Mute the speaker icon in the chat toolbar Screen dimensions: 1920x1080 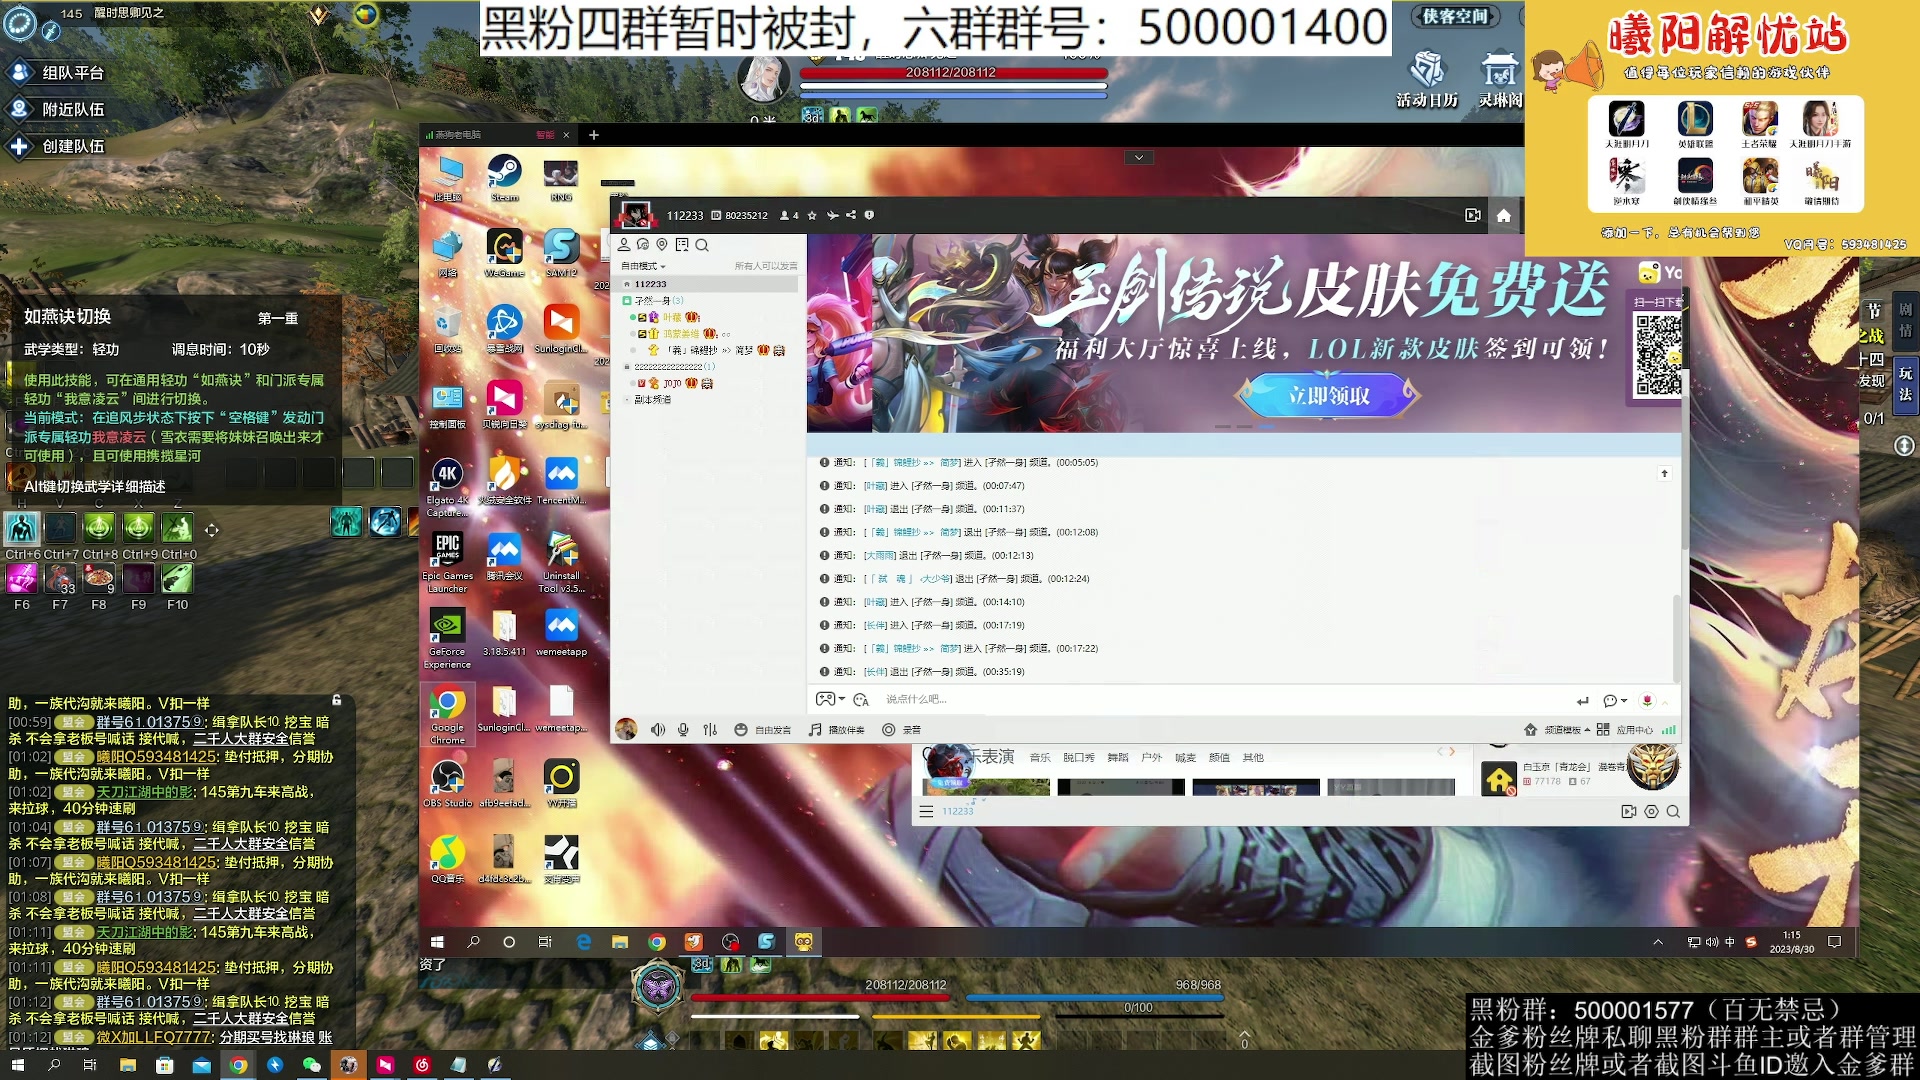pos(657,729)
